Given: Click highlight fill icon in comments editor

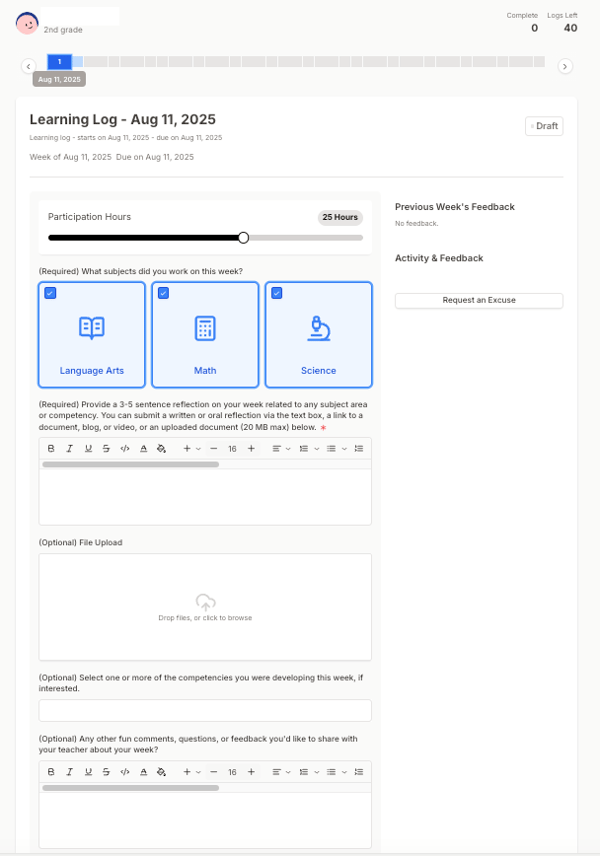Looking at the screenshot, I should point(161,772).
